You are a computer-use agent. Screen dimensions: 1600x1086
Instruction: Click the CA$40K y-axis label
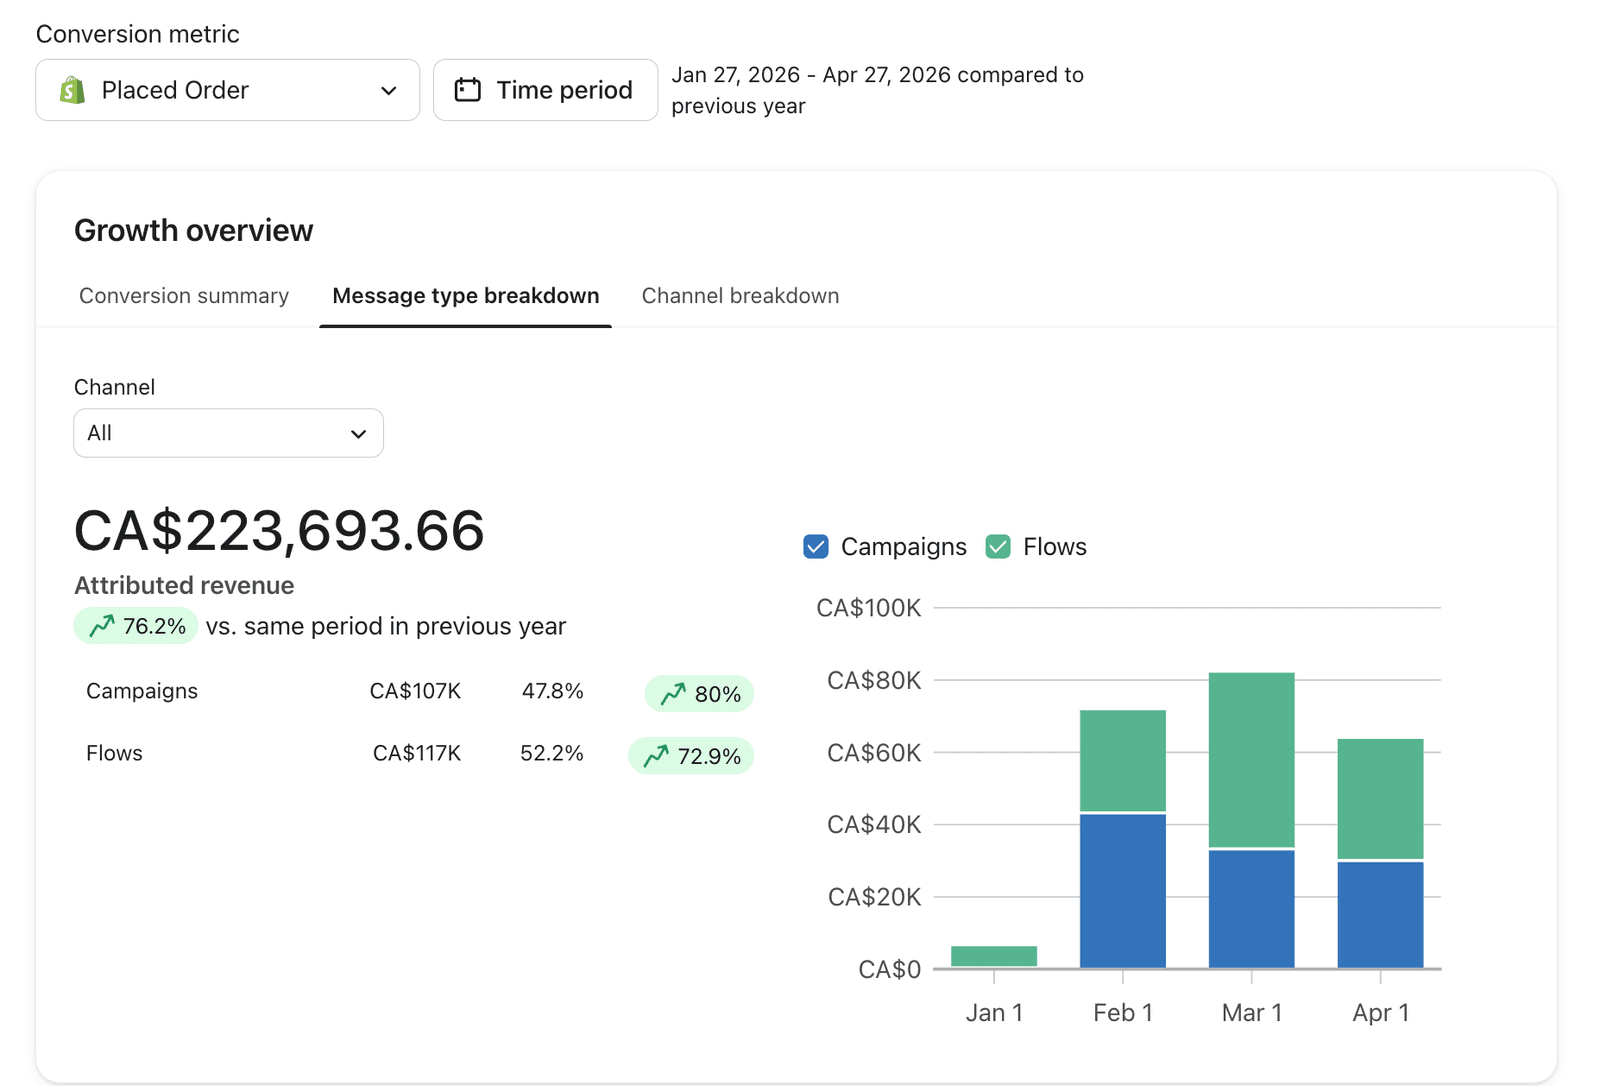click(874, 825)
